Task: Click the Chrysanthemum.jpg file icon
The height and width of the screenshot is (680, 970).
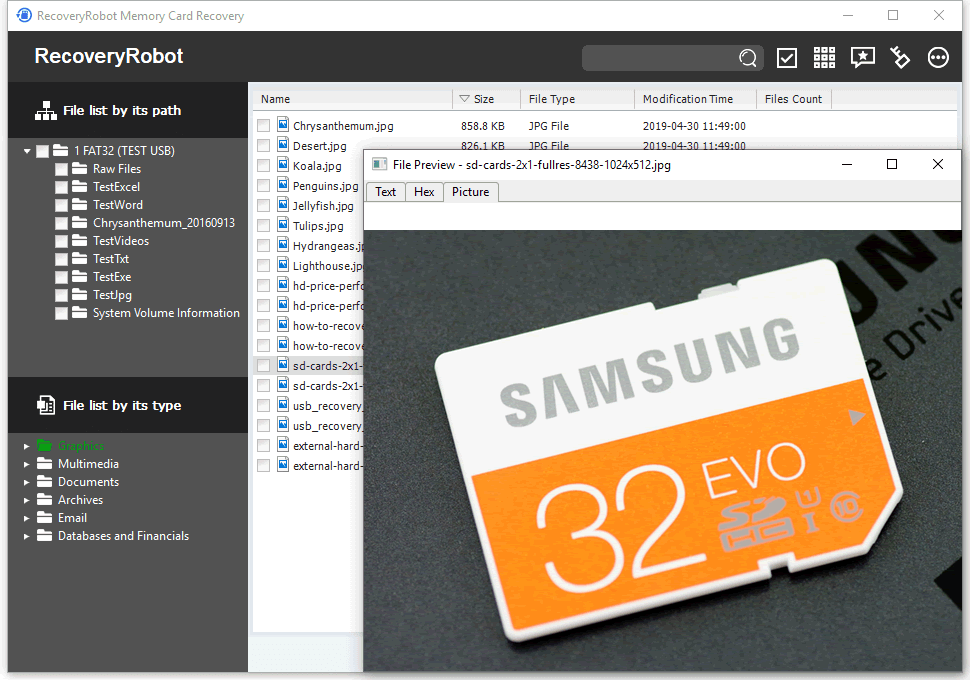Action: tap(283, 124)
